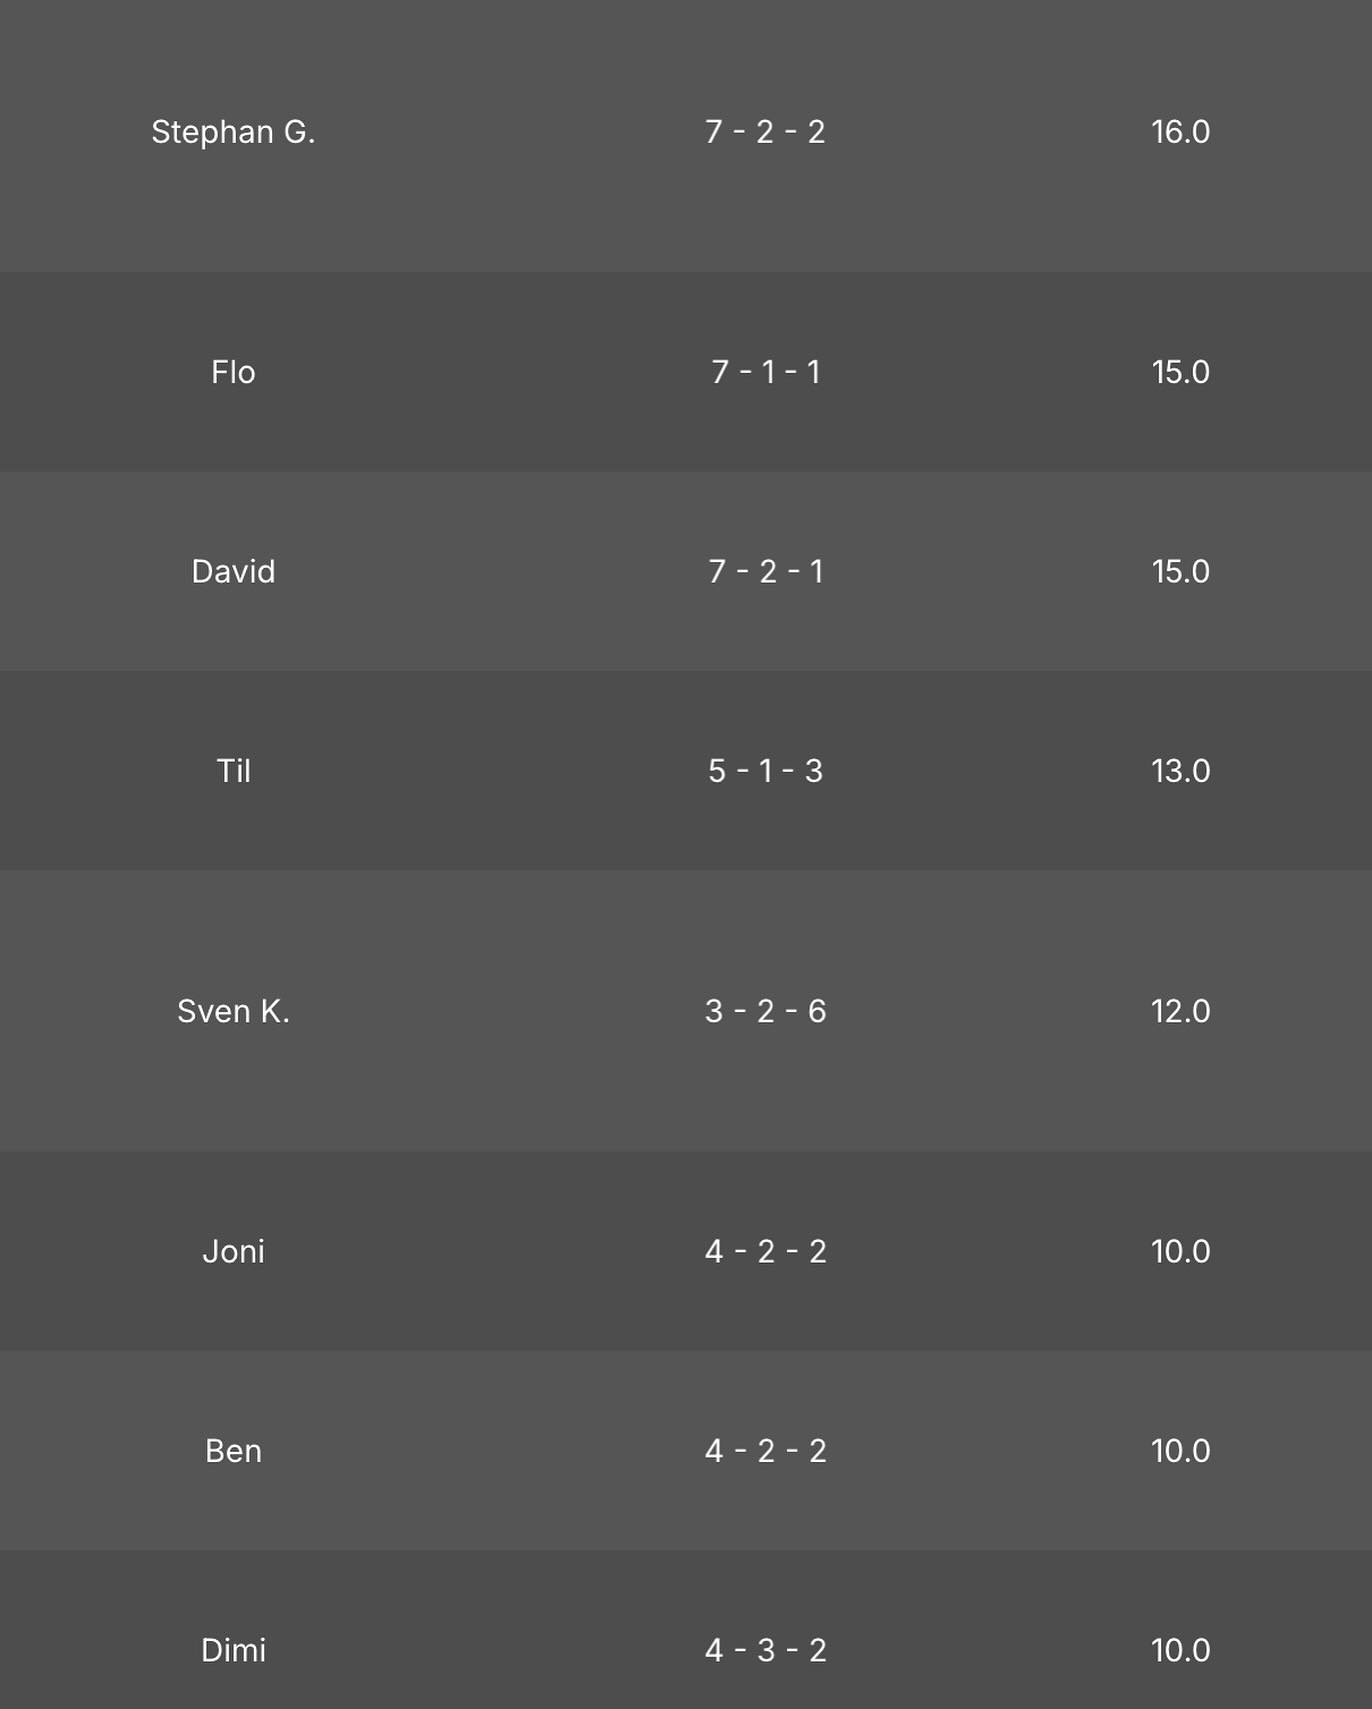This screenshot has width=1372, height=1709.
Task: Select David's record 7 - 2 - 1
Action: tap(765, 571)
